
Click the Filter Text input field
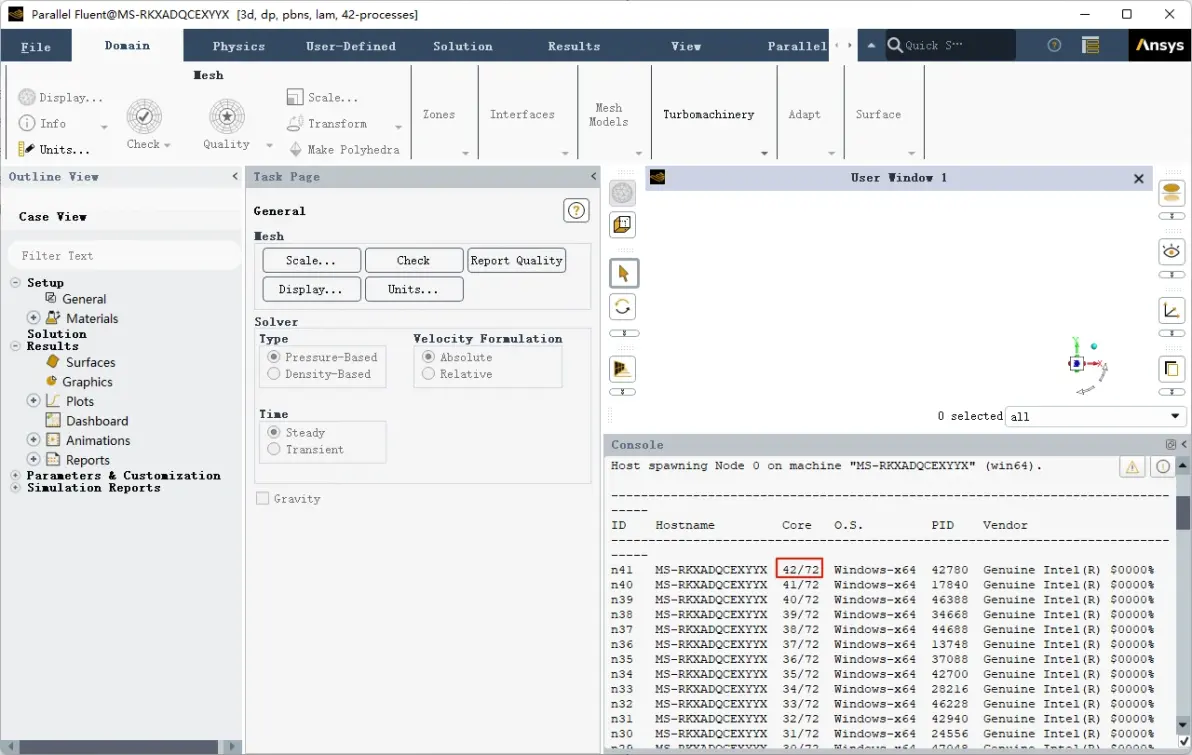(124, 255)
